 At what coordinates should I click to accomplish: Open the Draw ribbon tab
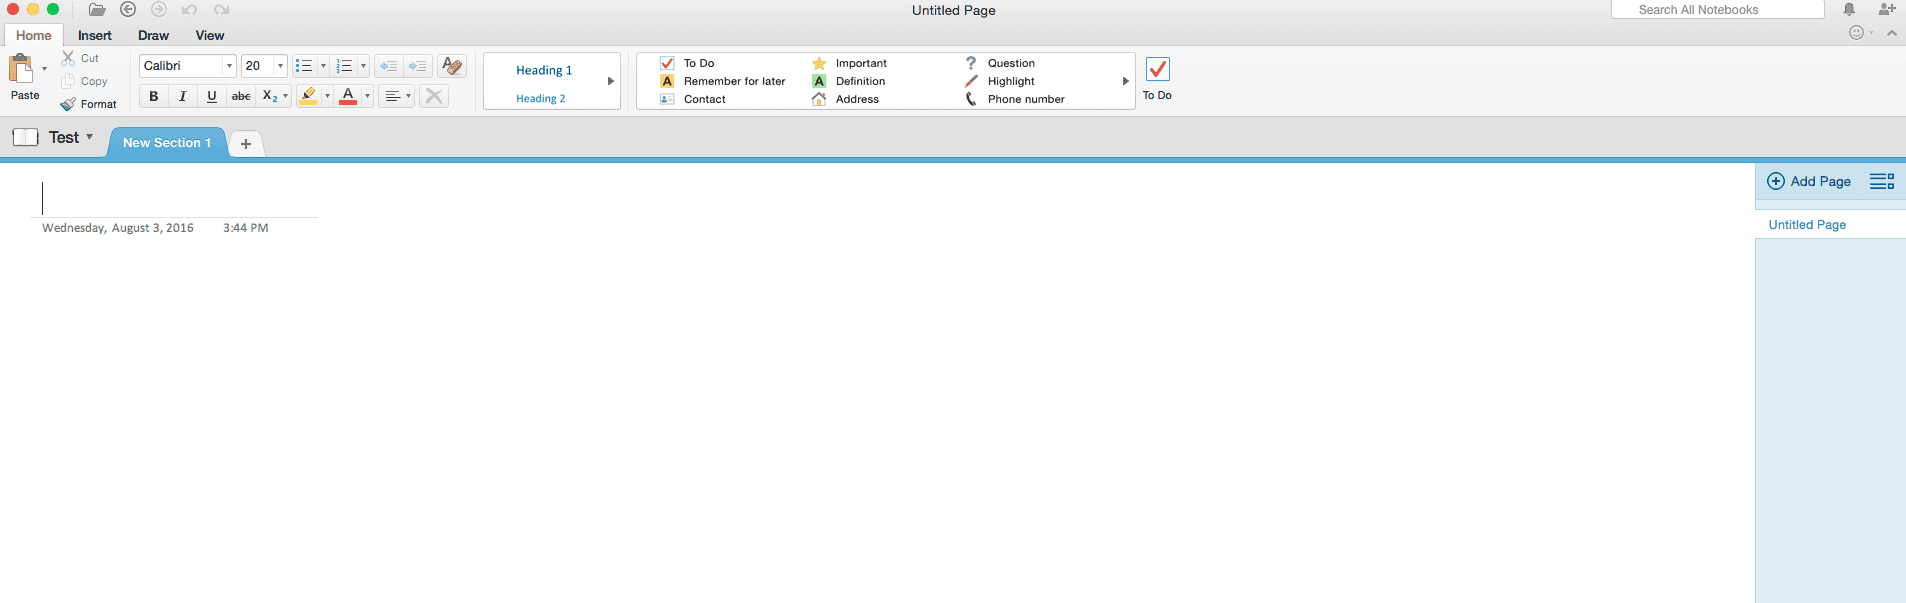coord(153,35)
